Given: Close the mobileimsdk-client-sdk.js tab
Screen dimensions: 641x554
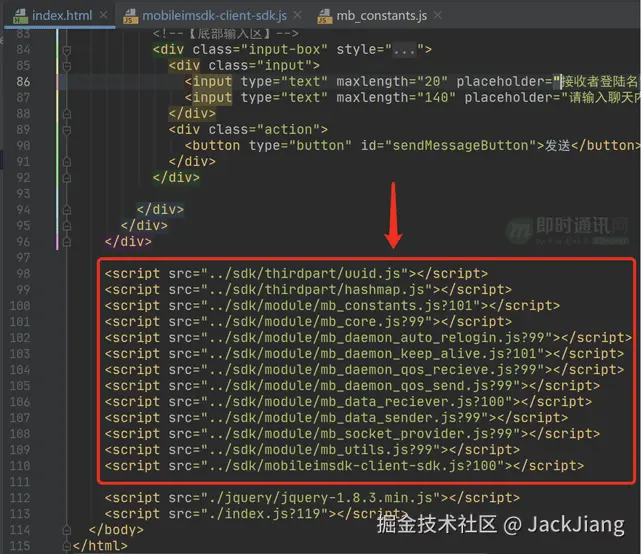Looking at the screenshot, I should pyautogui.click(x=298, y=15).
